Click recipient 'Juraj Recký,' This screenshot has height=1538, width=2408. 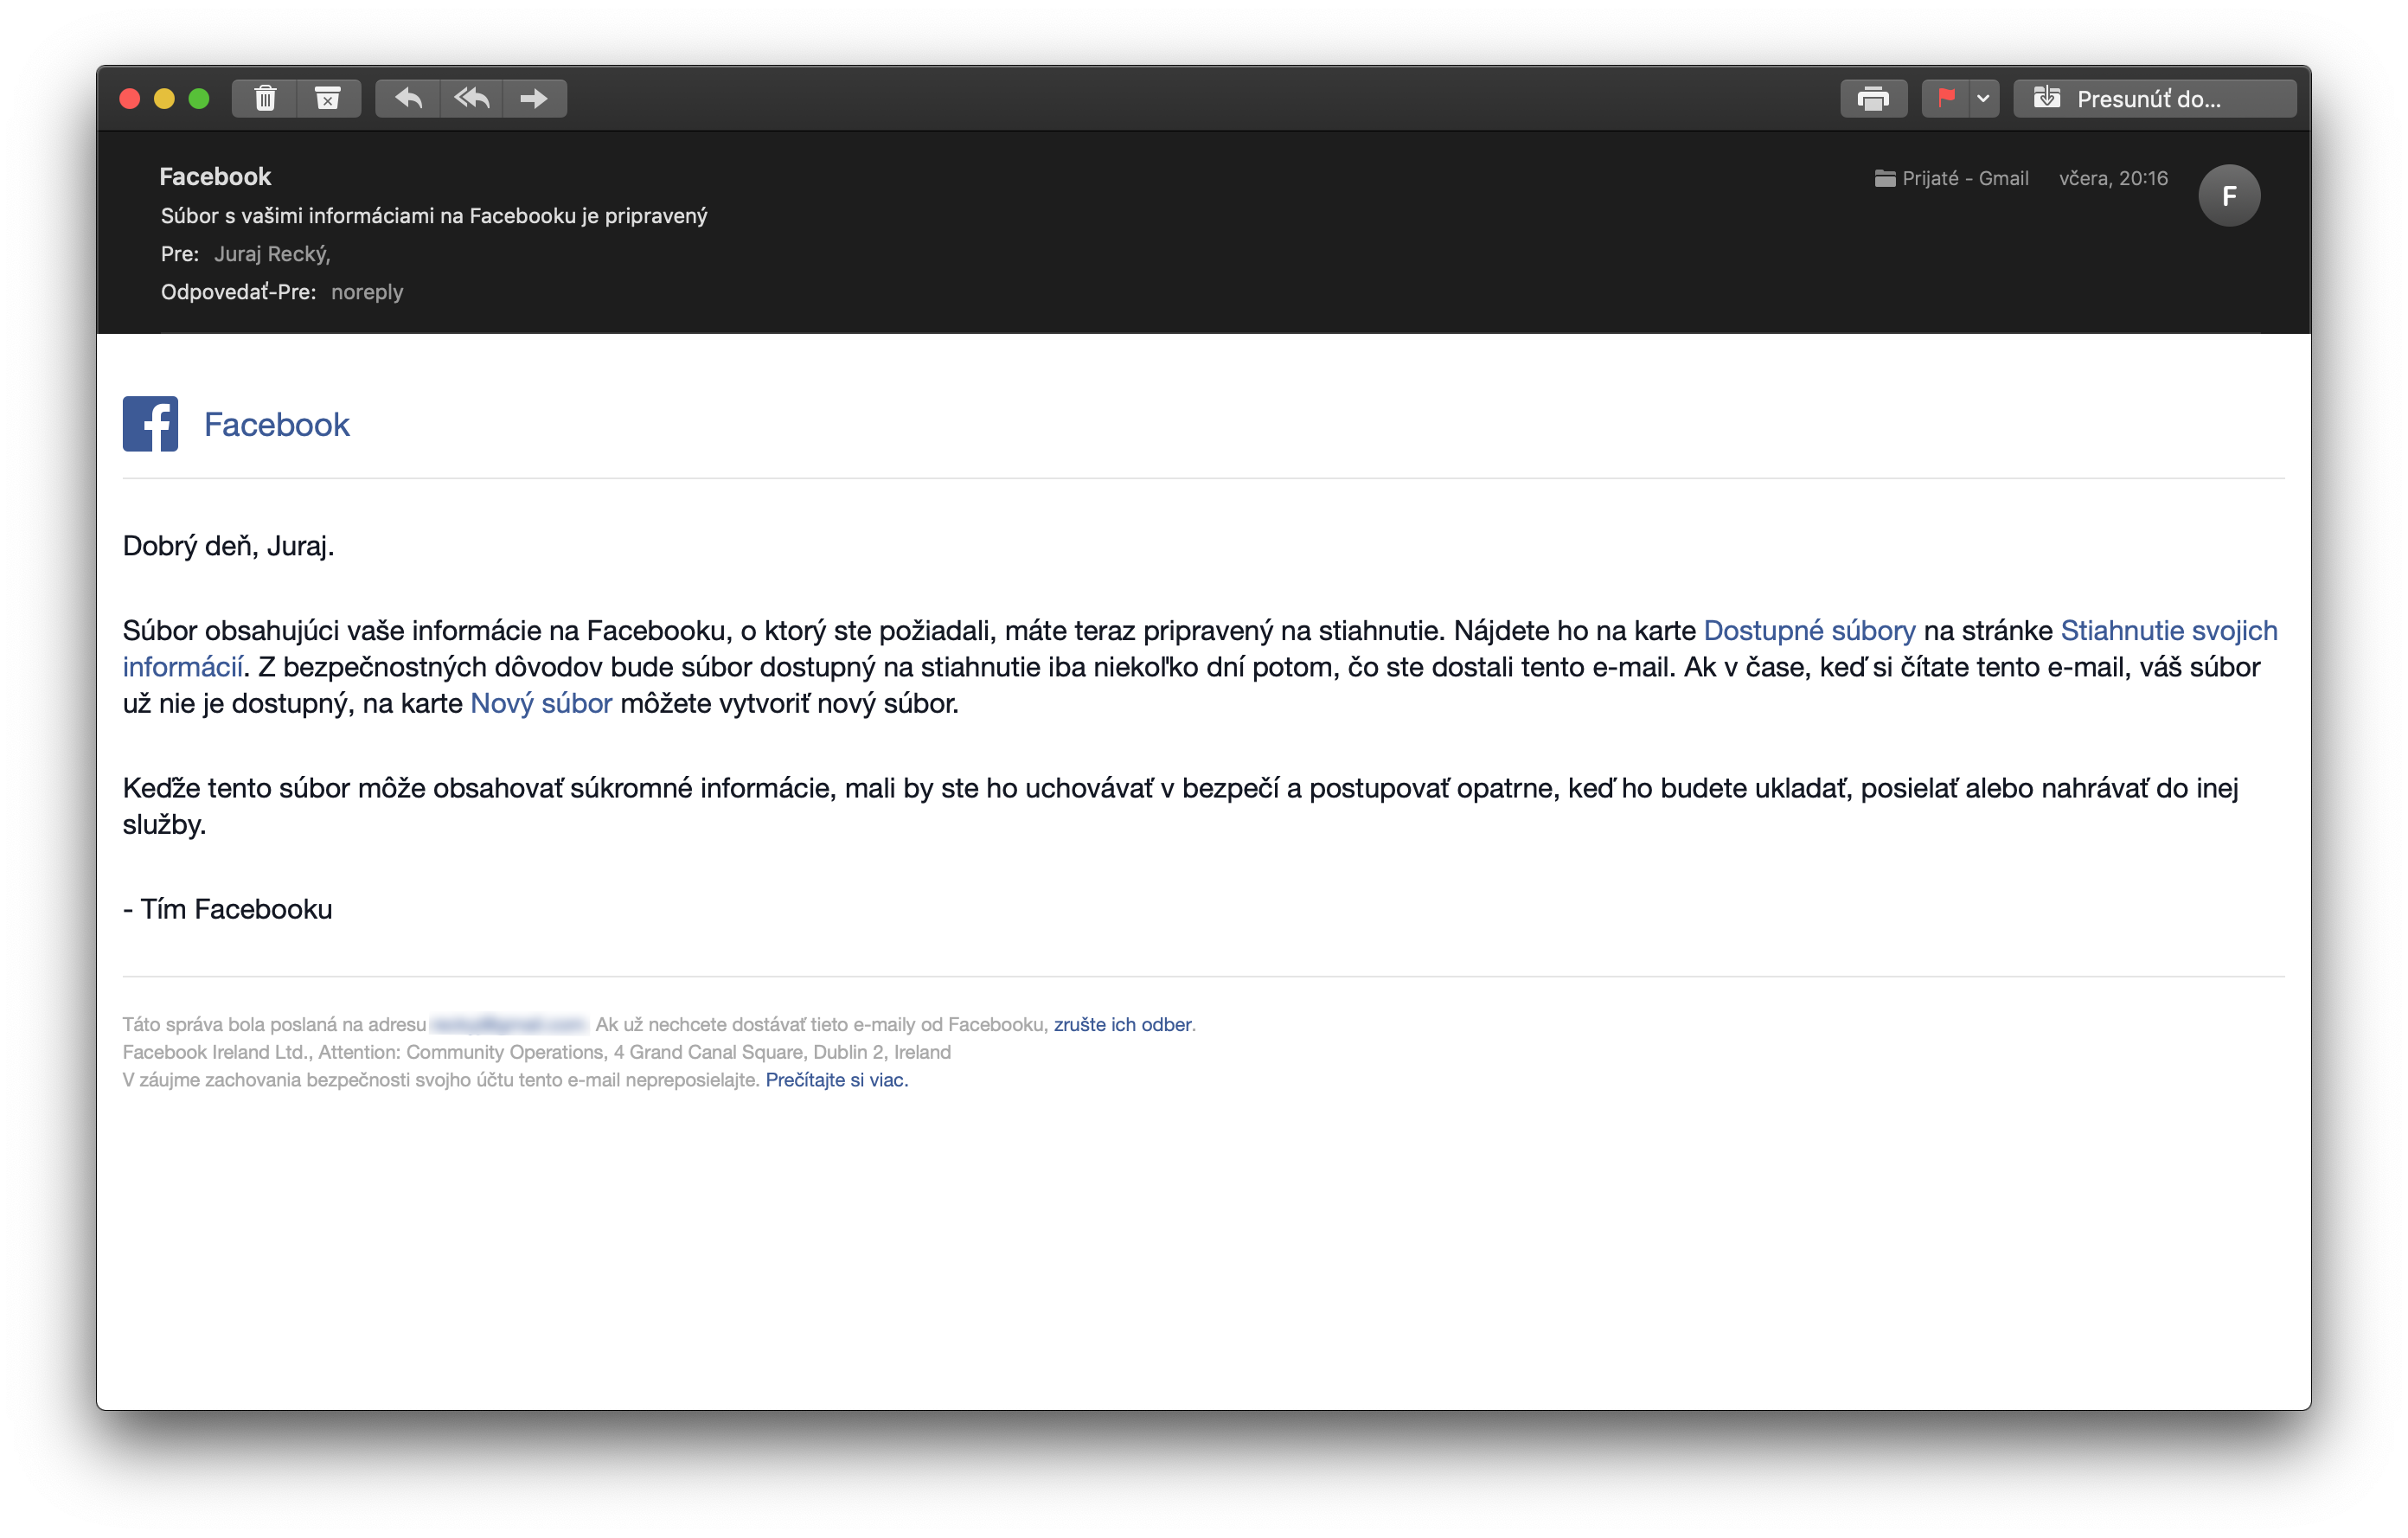click(x=272, y=254)
